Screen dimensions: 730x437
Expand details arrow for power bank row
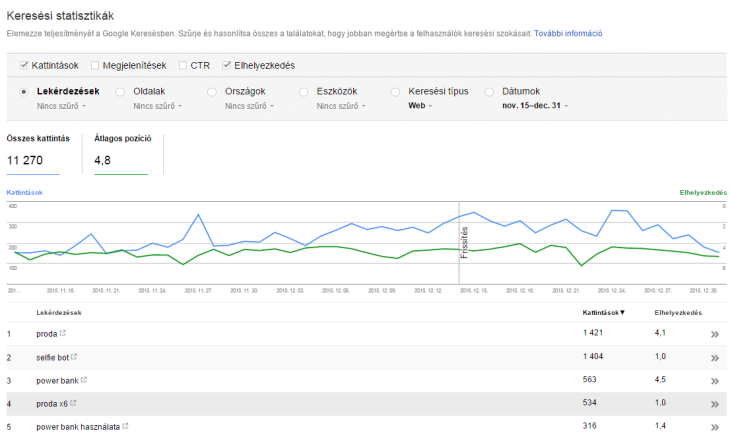[x=715, y=381]
